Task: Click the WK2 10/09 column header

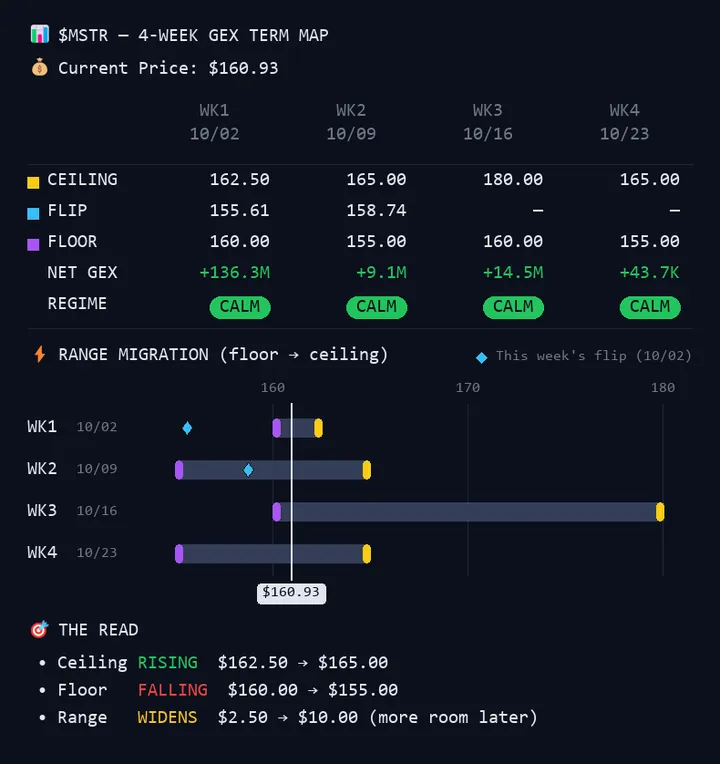Action: 351,122
